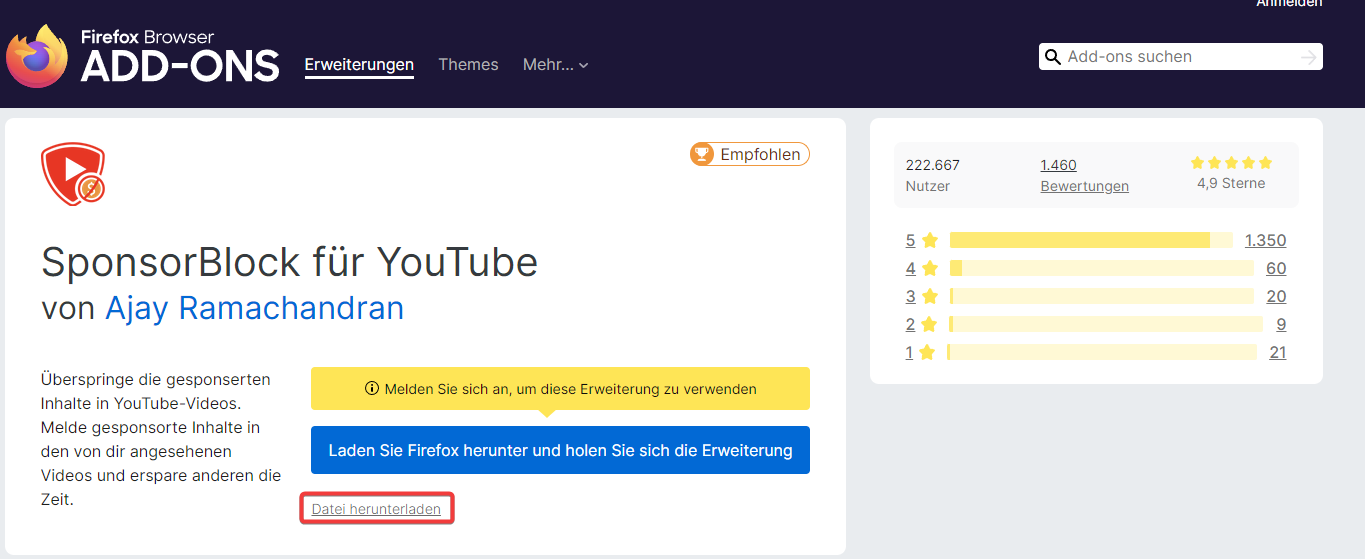Image resolution: width=1365 pixels, height=559 pixels.
Task: Click the rating number 2 link
Action: [910, 324]
